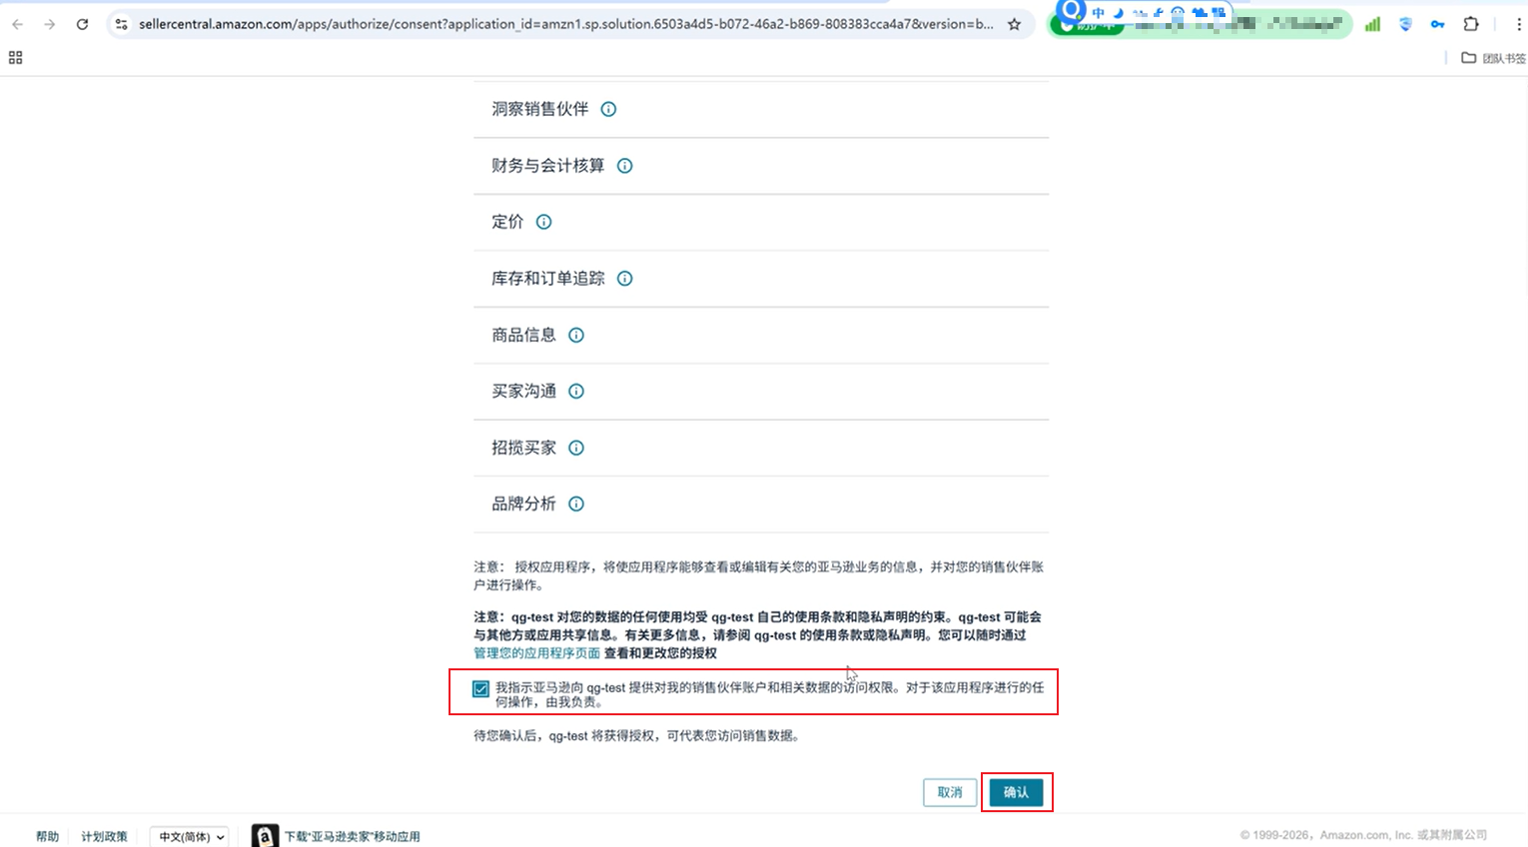Click the blue shield extension icon
This screenshot has height=847, width=1528.
click(1405, 24)
